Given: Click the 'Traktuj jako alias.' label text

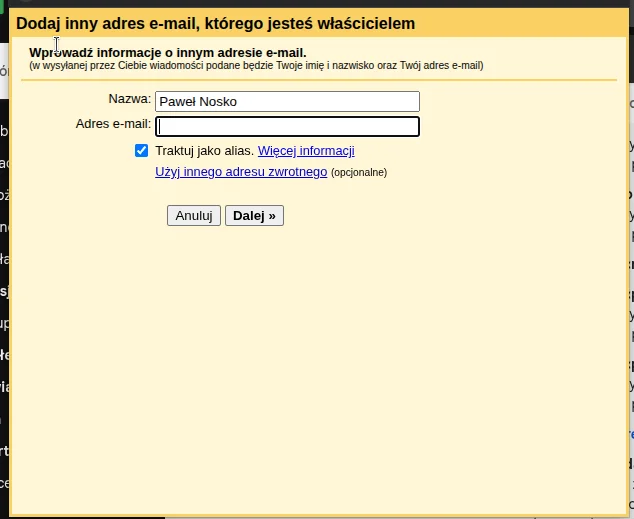Looking at the screenshot, I should click(205, 151).
